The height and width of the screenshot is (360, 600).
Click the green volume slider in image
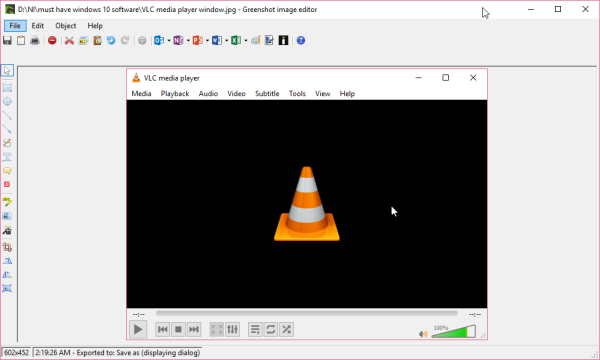pos(453,332)
